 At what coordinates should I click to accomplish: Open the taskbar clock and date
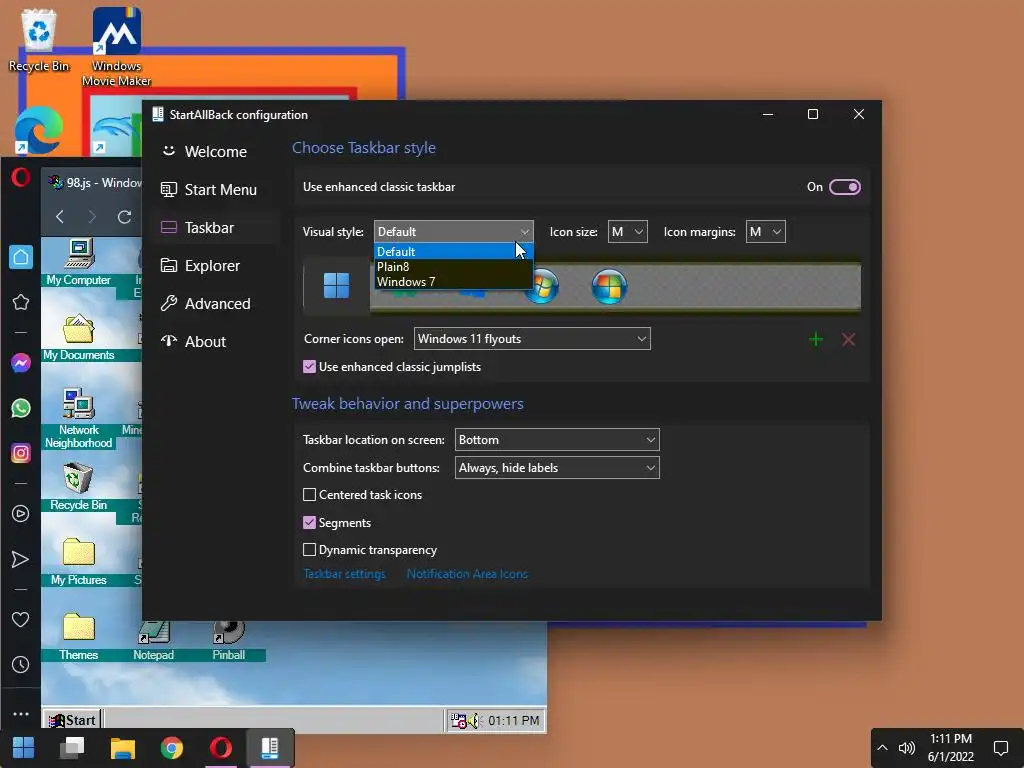click(951, 748)
